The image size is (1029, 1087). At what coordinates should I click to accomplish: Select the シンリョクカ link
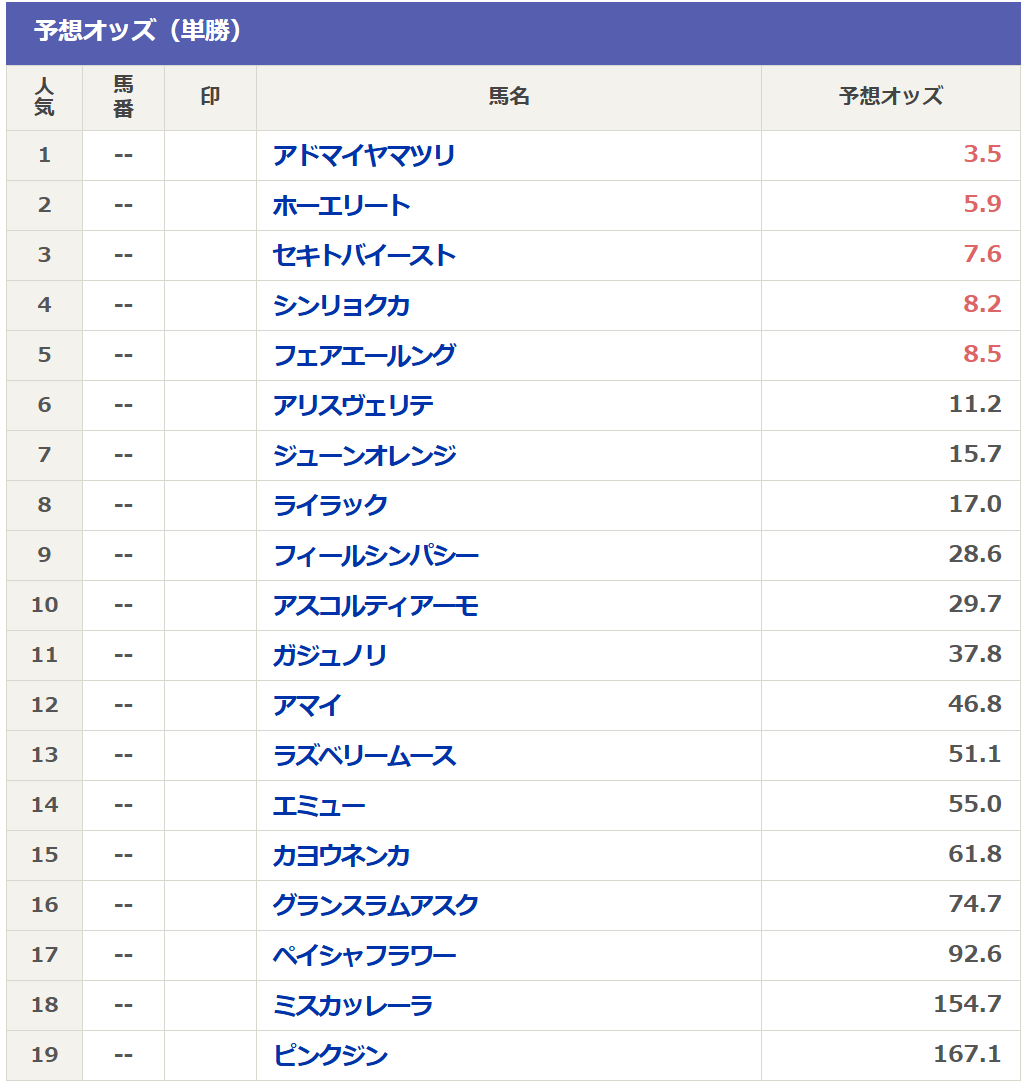tap(341, 305)
